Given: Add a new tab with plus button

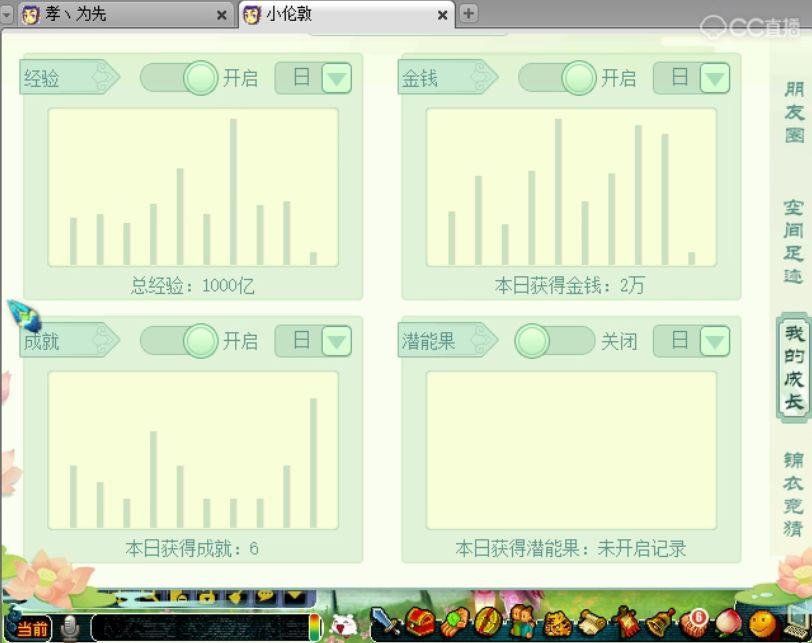Looking at the screenshot, I should tap(469, 13).
